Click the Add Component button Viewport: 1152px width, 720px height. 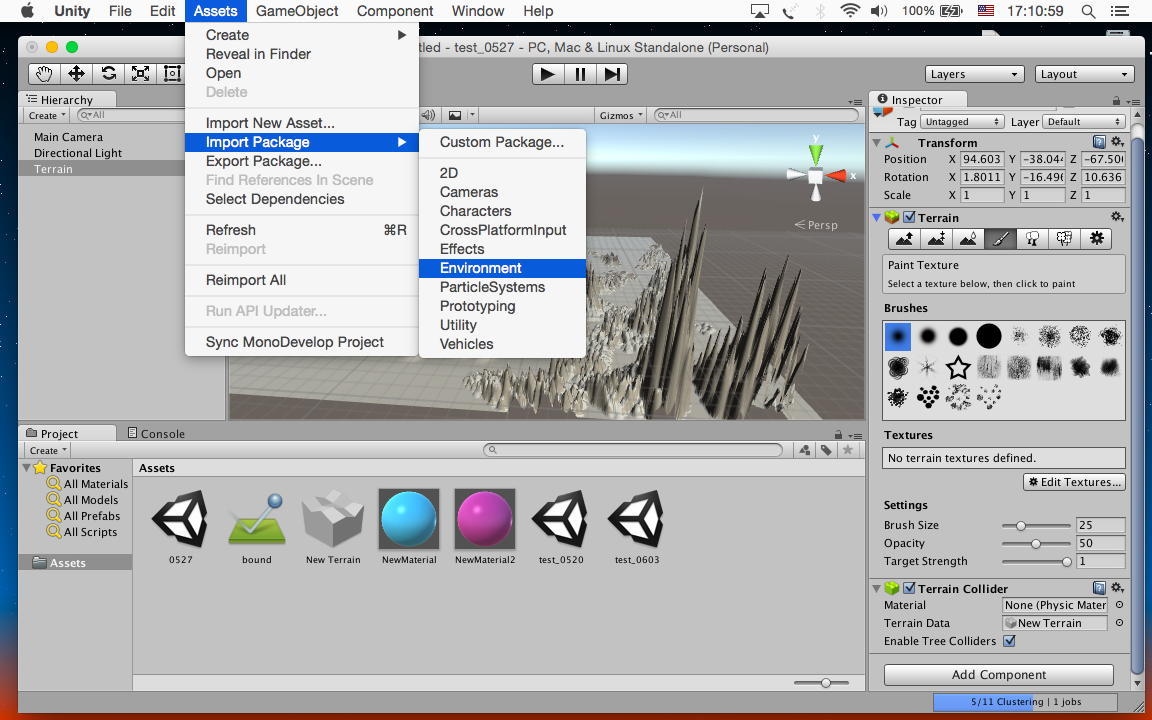tap(998, 675)
